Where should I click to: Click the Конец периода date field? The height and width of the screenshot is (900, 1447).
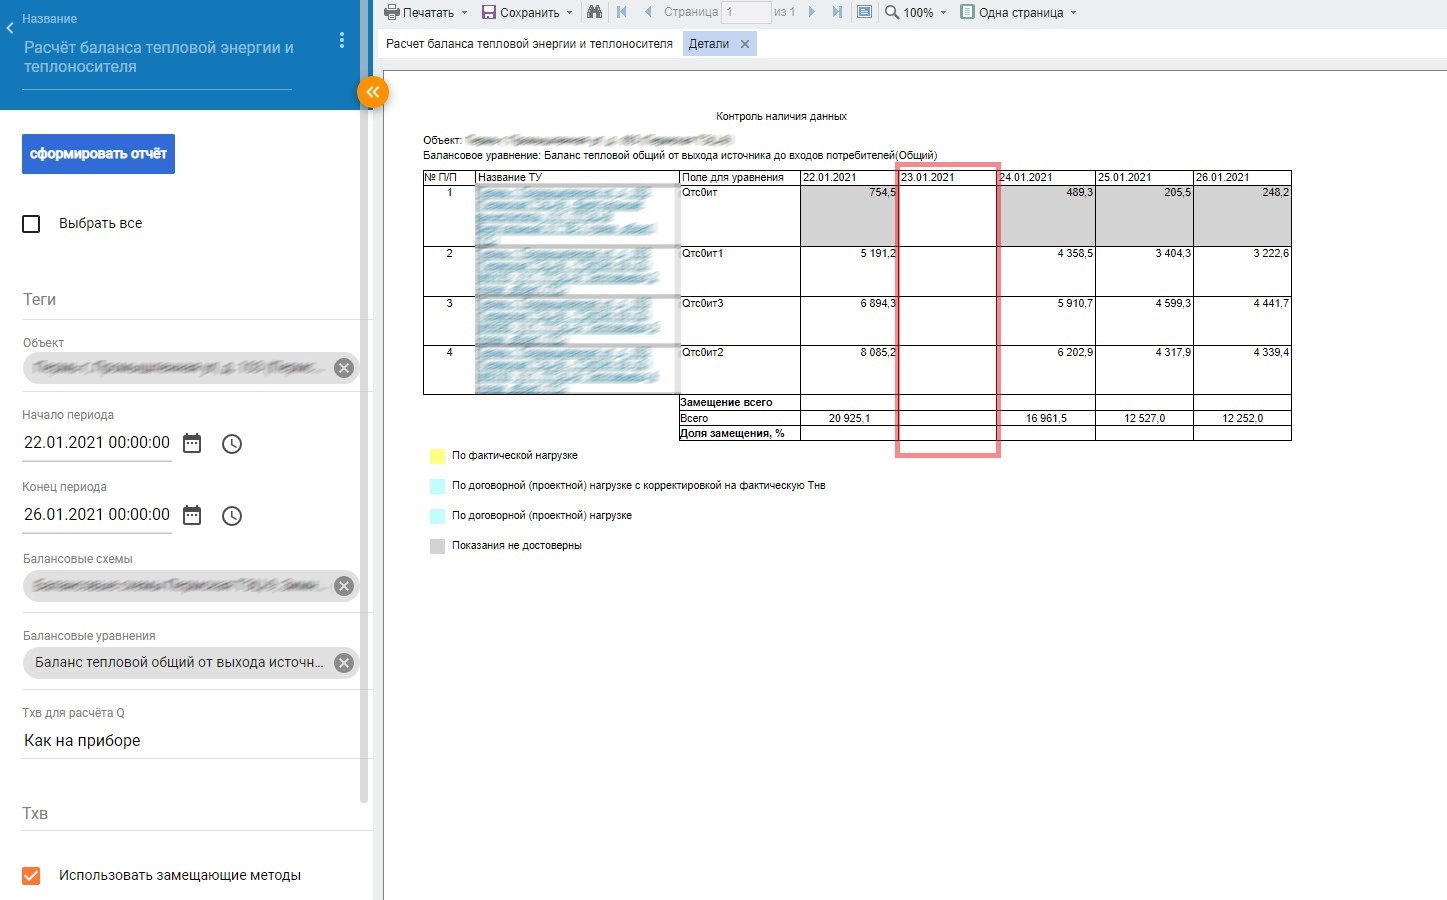coord(97,515)
